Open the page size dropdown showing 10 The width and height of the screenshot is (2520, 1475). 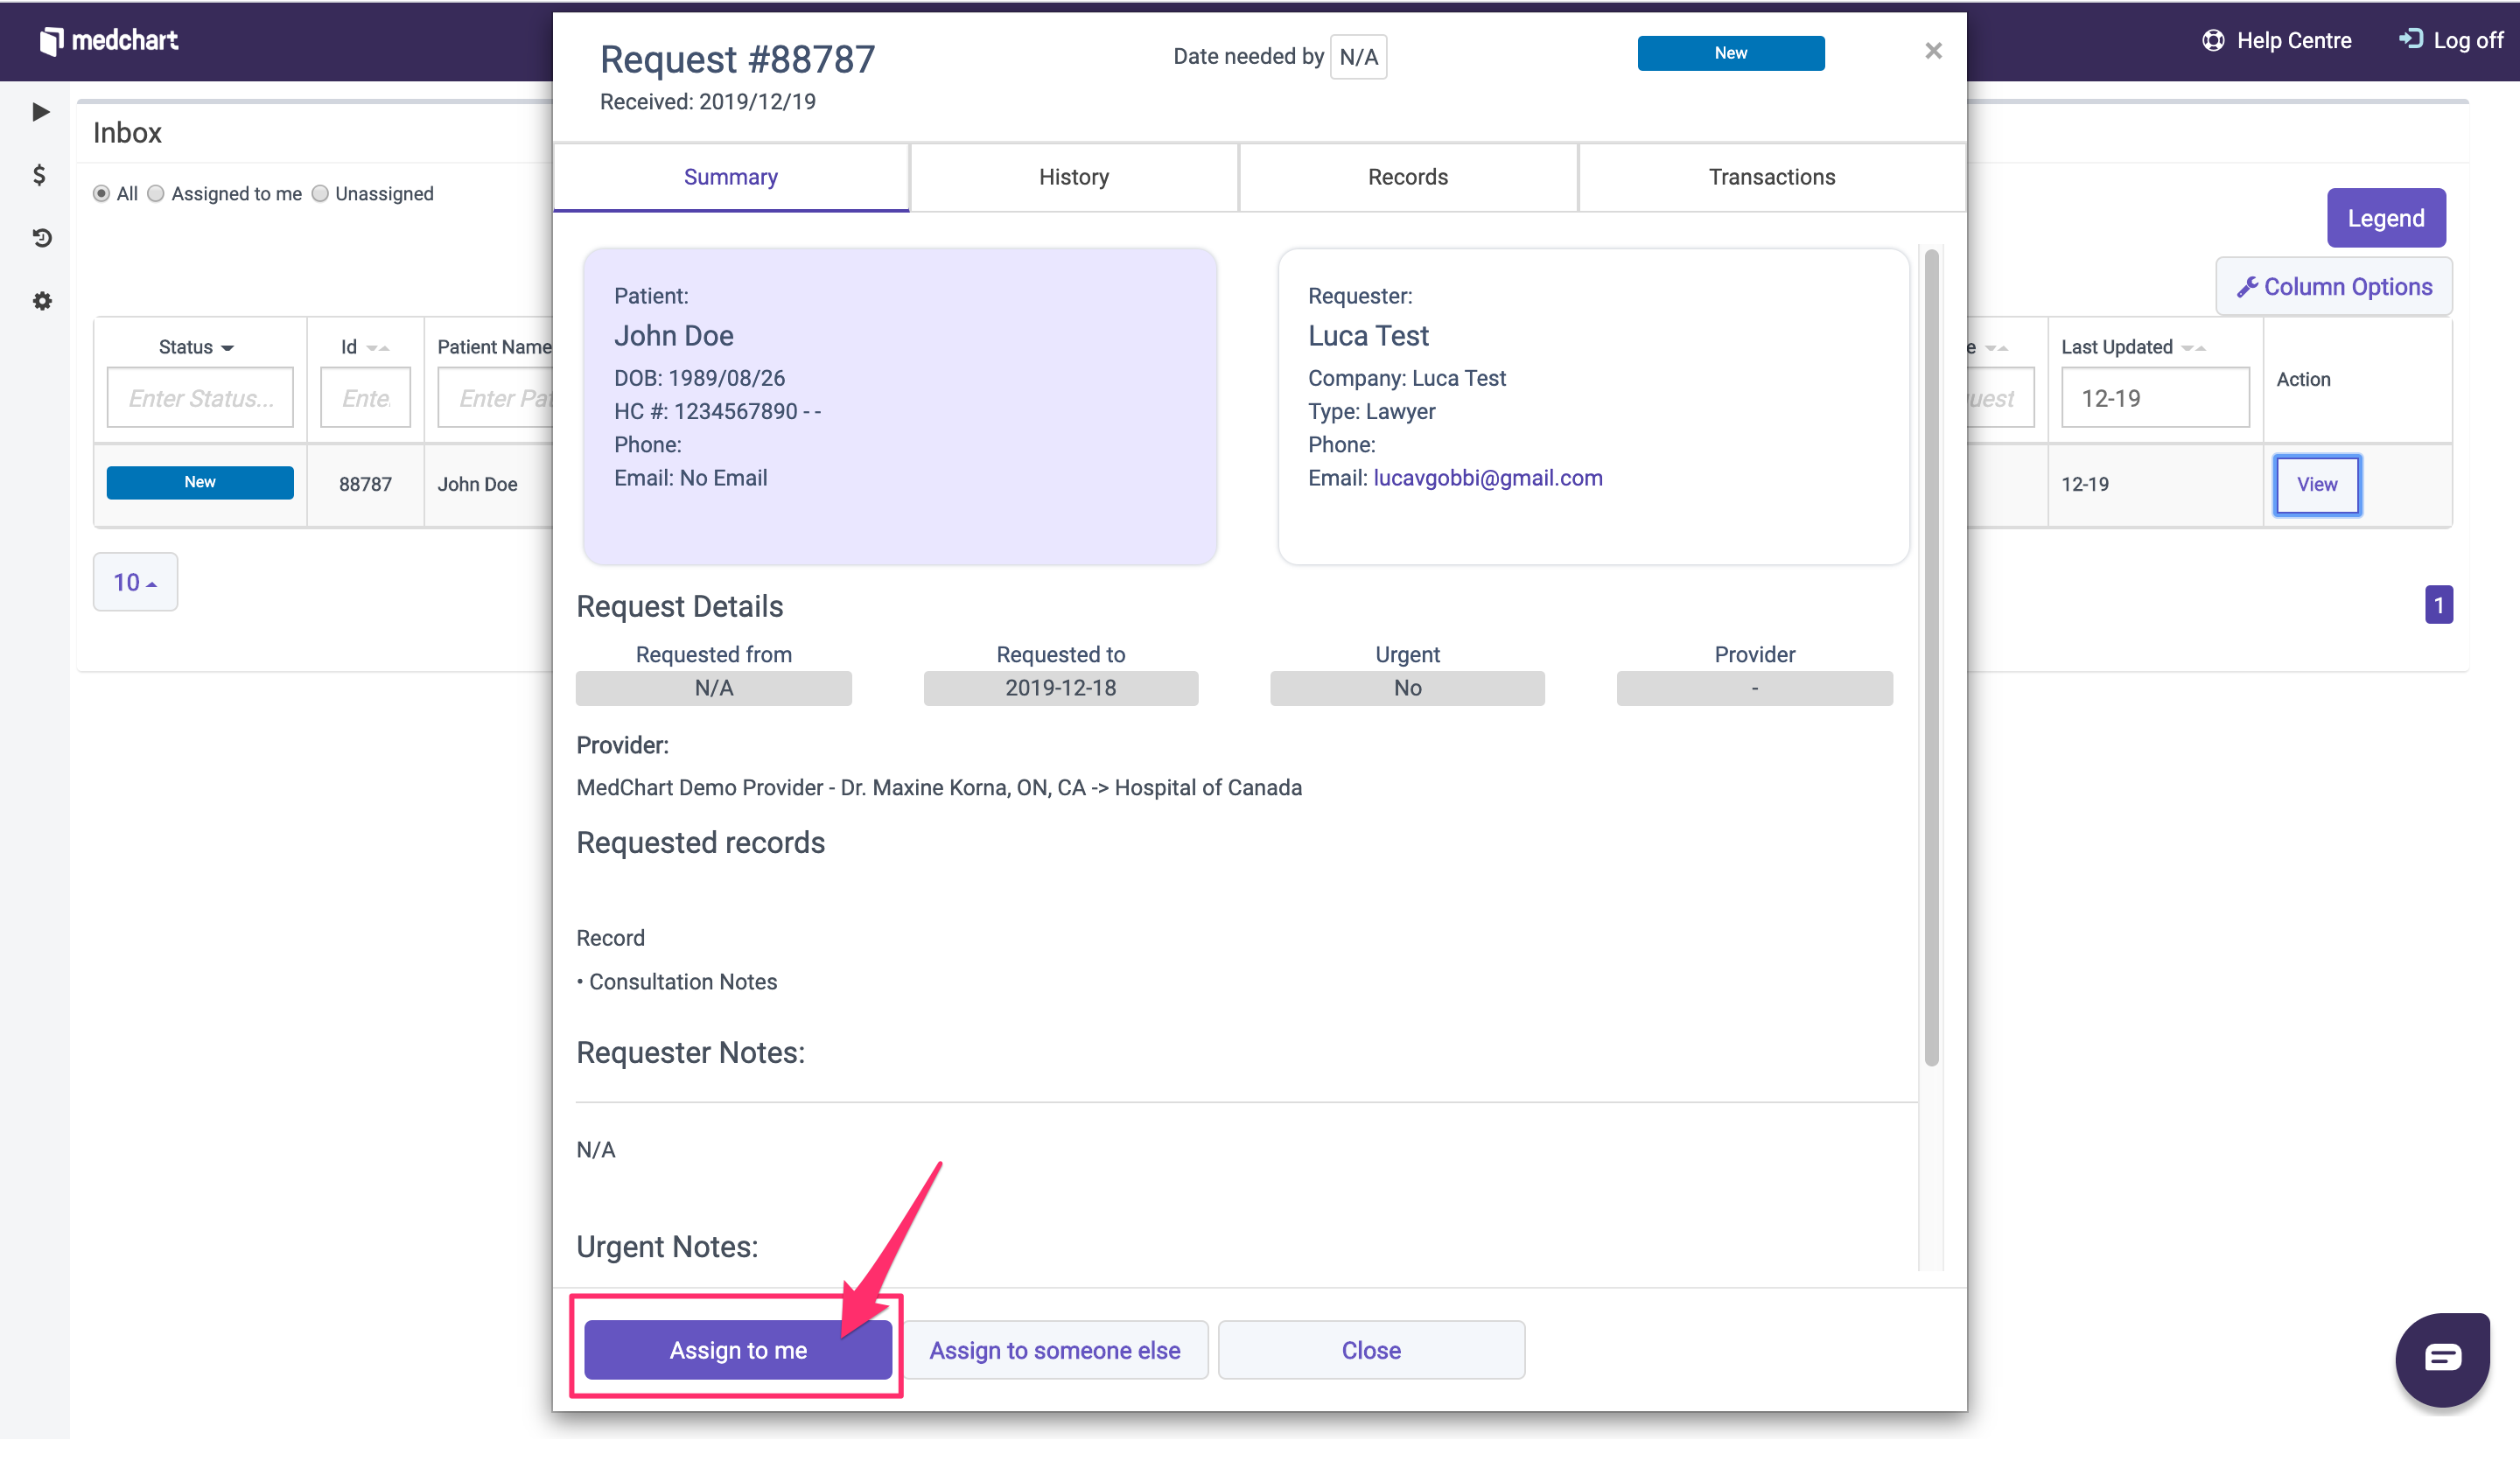(x=134, y=581)
